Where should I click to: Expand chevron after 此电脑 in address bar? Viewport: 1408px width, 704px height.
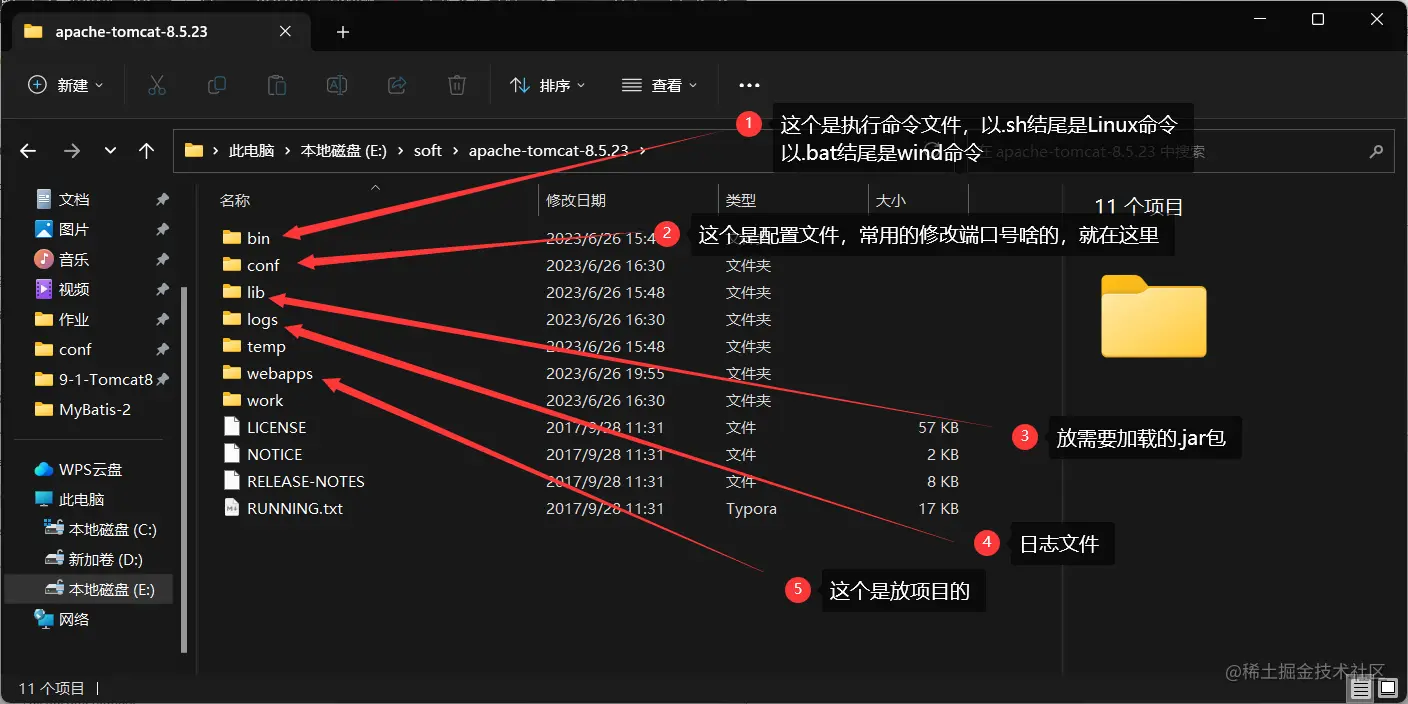287,151
